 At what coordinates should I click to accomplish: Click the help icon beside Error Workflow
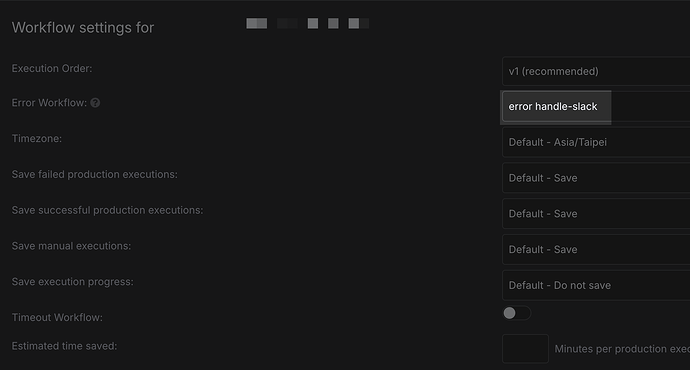(95, 103)
